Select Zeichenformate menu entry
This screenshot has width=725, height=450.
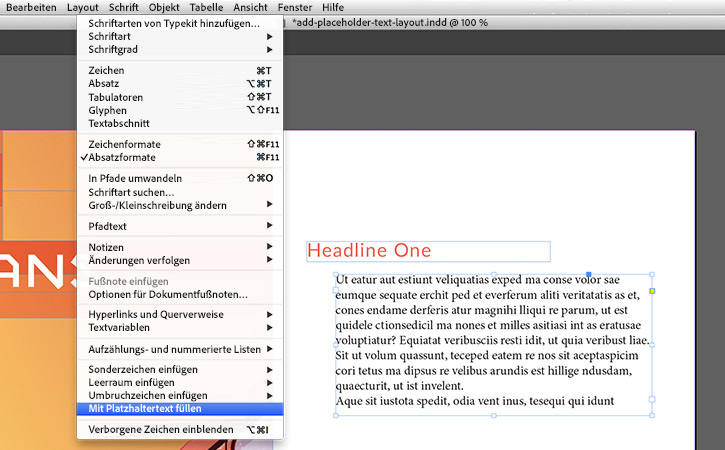point(180,144)
